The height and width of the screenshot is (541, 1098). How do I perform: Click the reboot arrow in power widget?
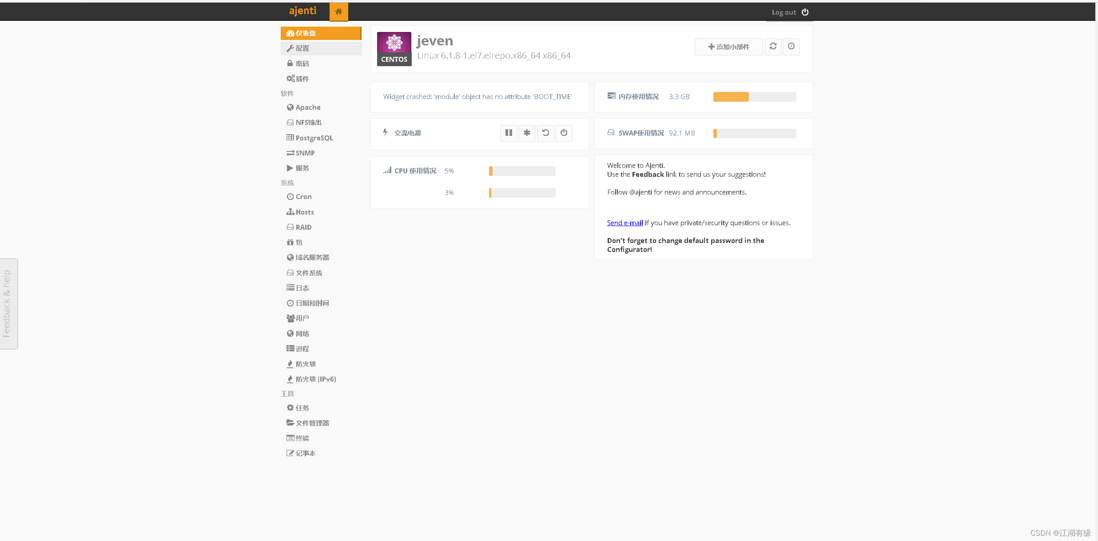tap(545, 133)
